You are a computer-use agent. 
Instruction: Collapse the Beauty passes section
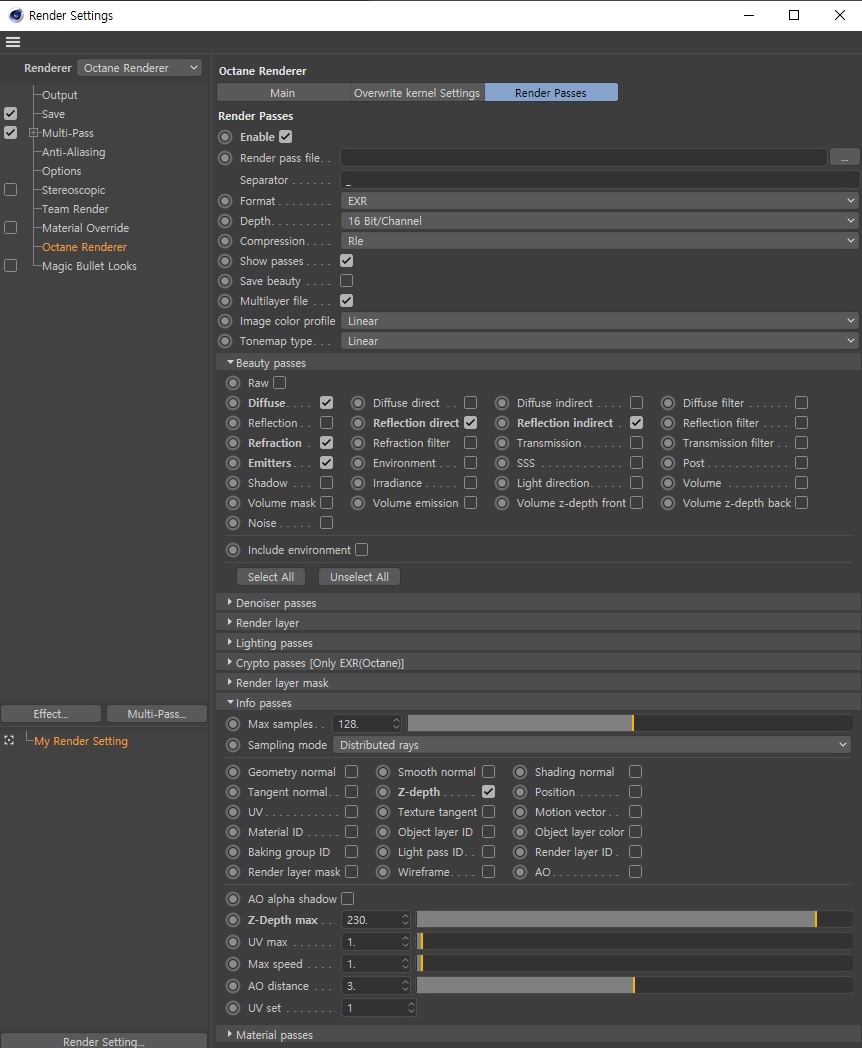click(x=231, y=362)
